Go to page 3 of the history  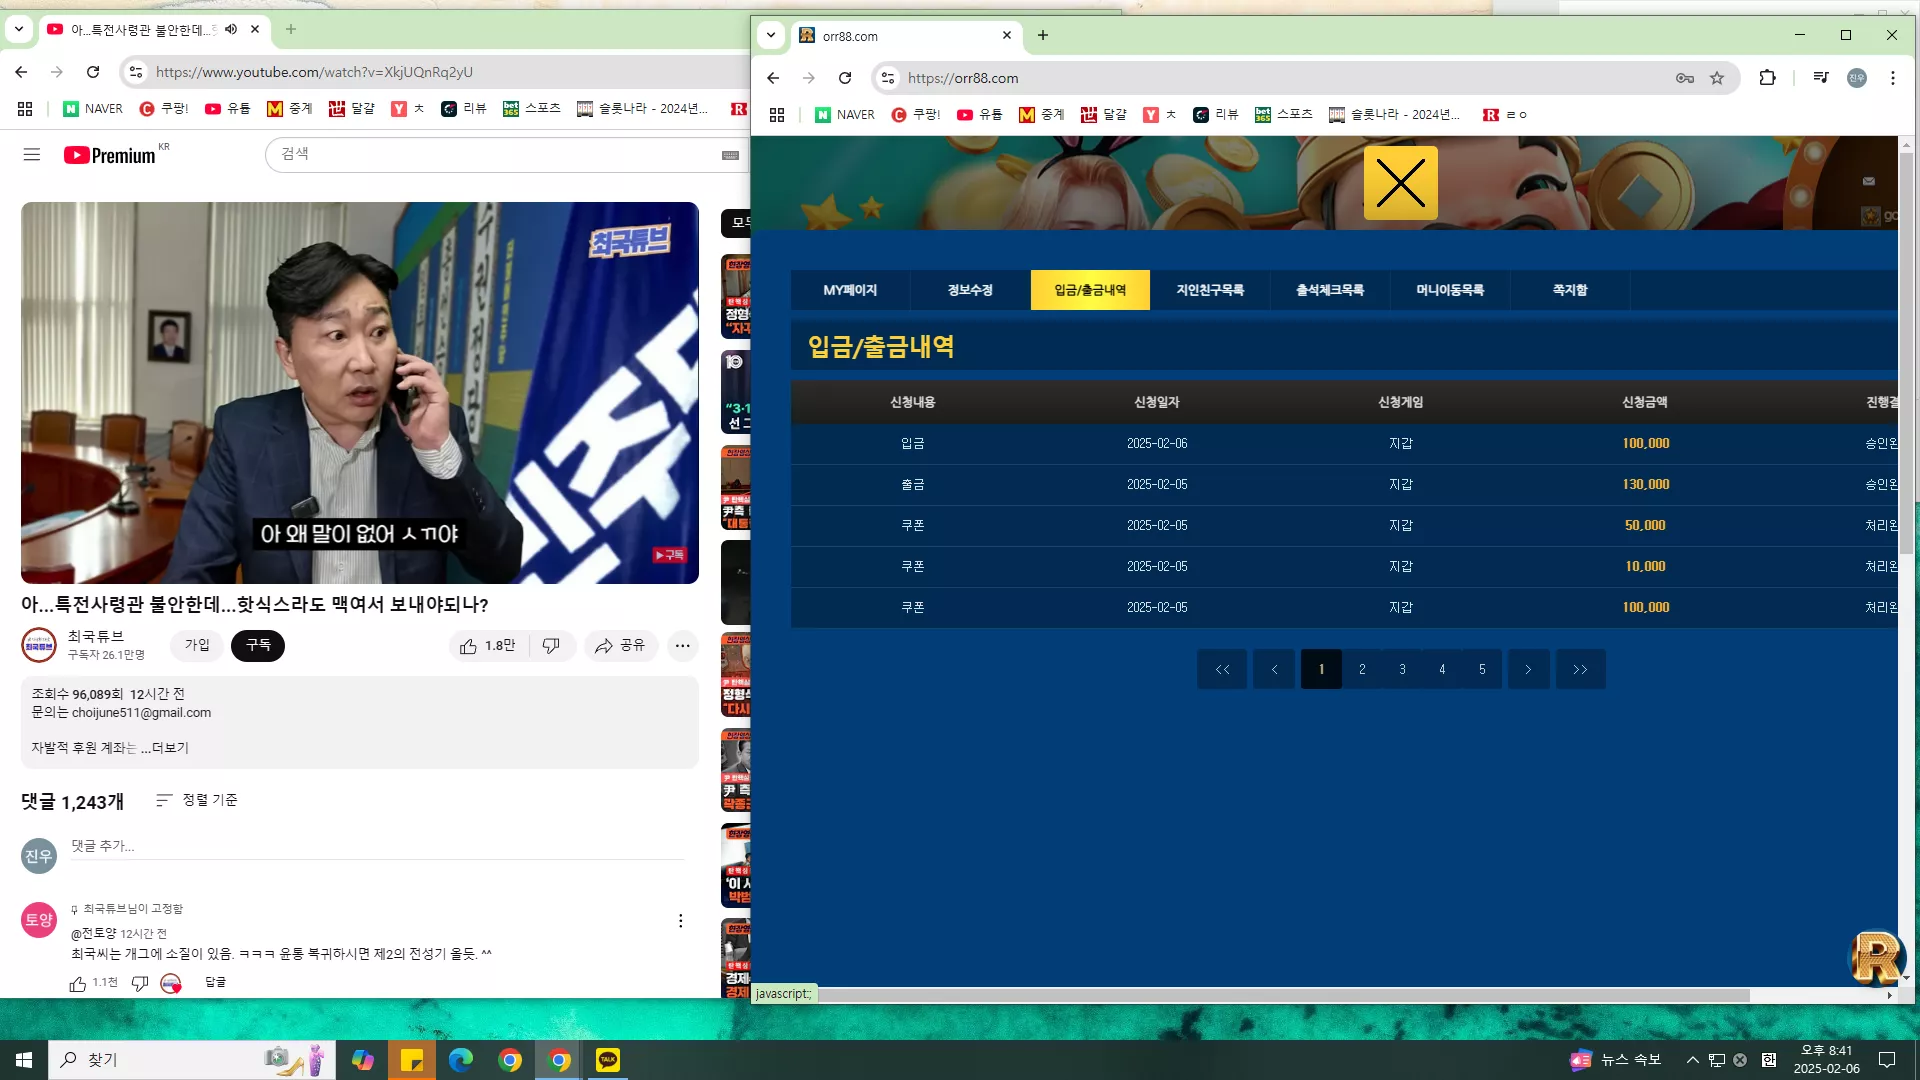(x=1402, y=669)
